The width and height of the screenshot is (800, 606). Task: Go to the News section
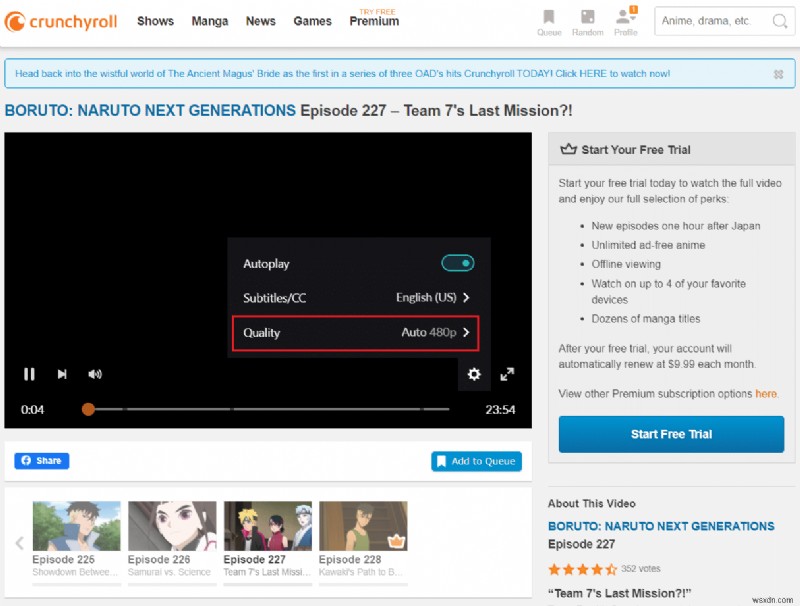point(260,21)
